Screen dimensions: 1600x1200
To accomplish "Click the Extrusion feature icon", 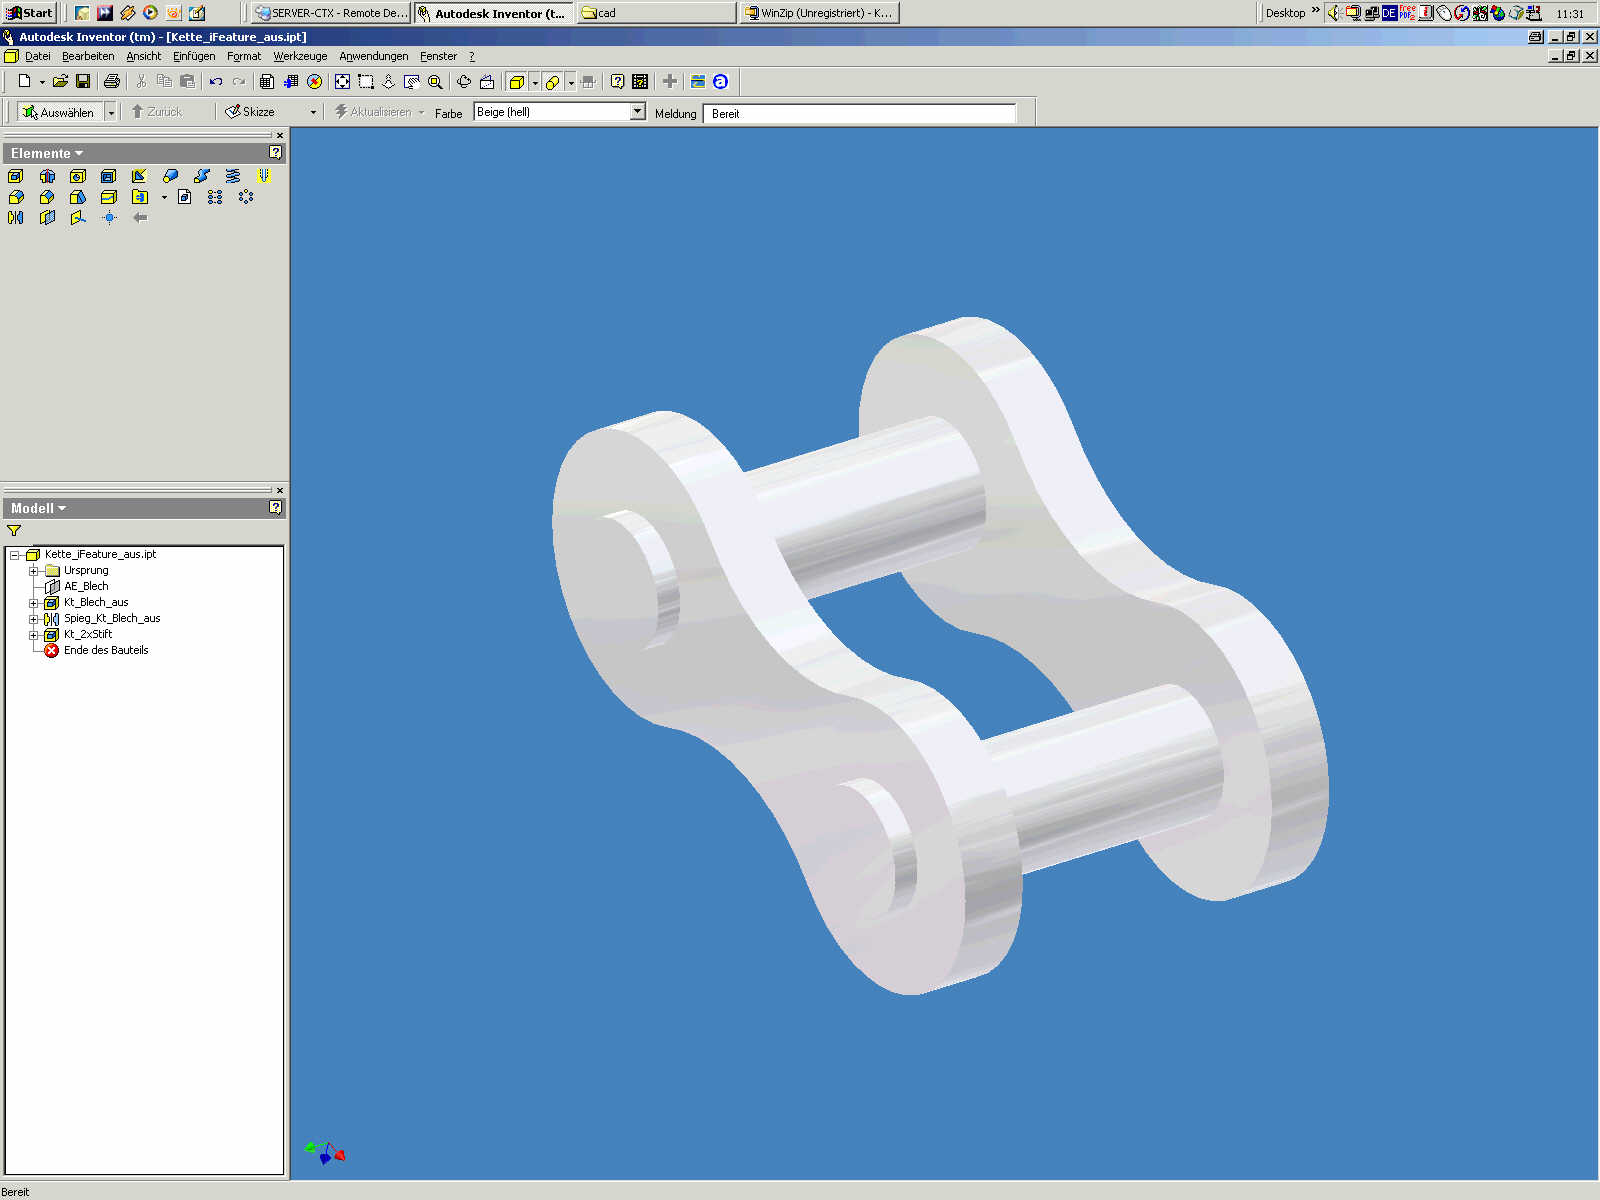I will click(16, 176).
